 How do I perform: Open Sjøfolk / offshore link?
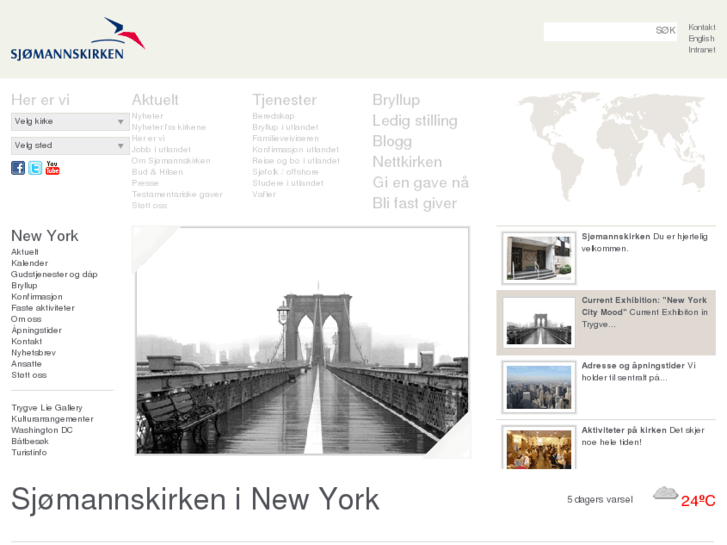[285, 172]
